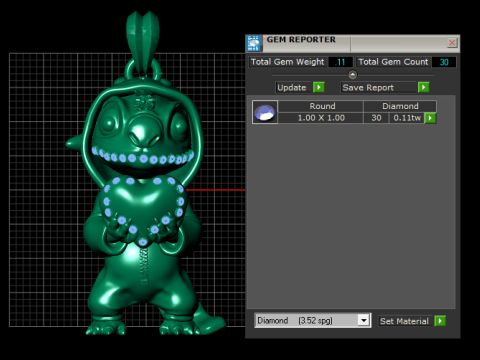Image resolution: width=480 pixels, height=360 pixels.
Task: Open the Diamond (3.52 spg) material dropdown
Action: coord(313,321)
